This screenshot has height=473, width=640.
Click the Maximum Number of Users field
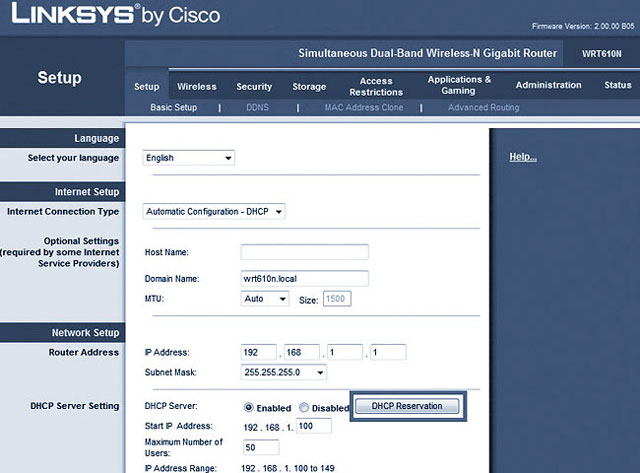261,447
